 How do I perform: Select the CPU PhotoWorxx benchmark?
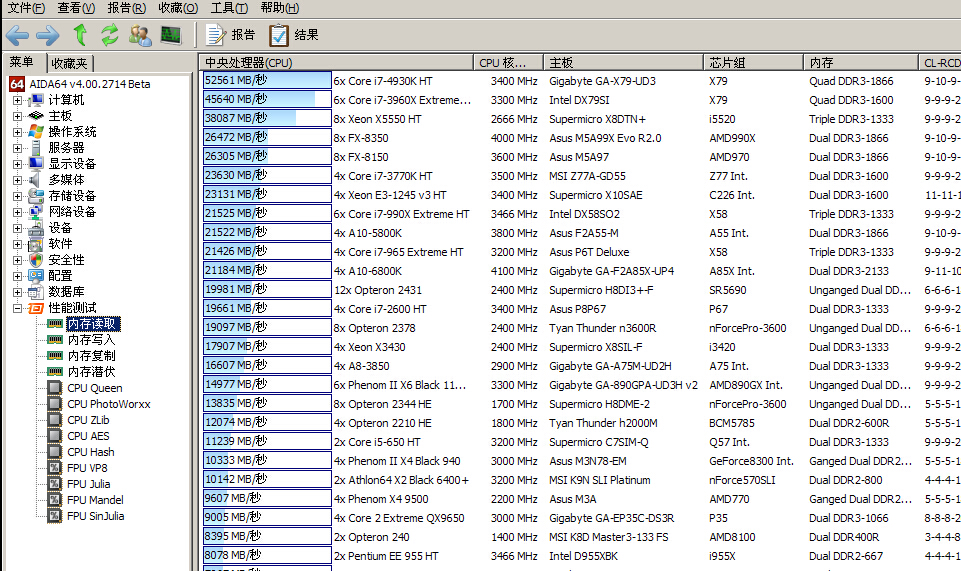coord(108,404)
